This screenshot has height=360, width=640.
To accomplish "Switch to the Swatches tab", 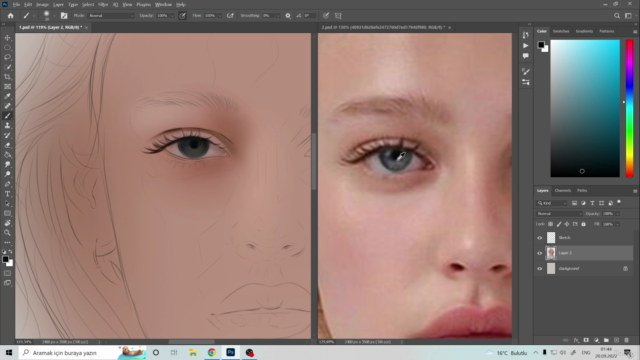I will (x=561, y=31).
